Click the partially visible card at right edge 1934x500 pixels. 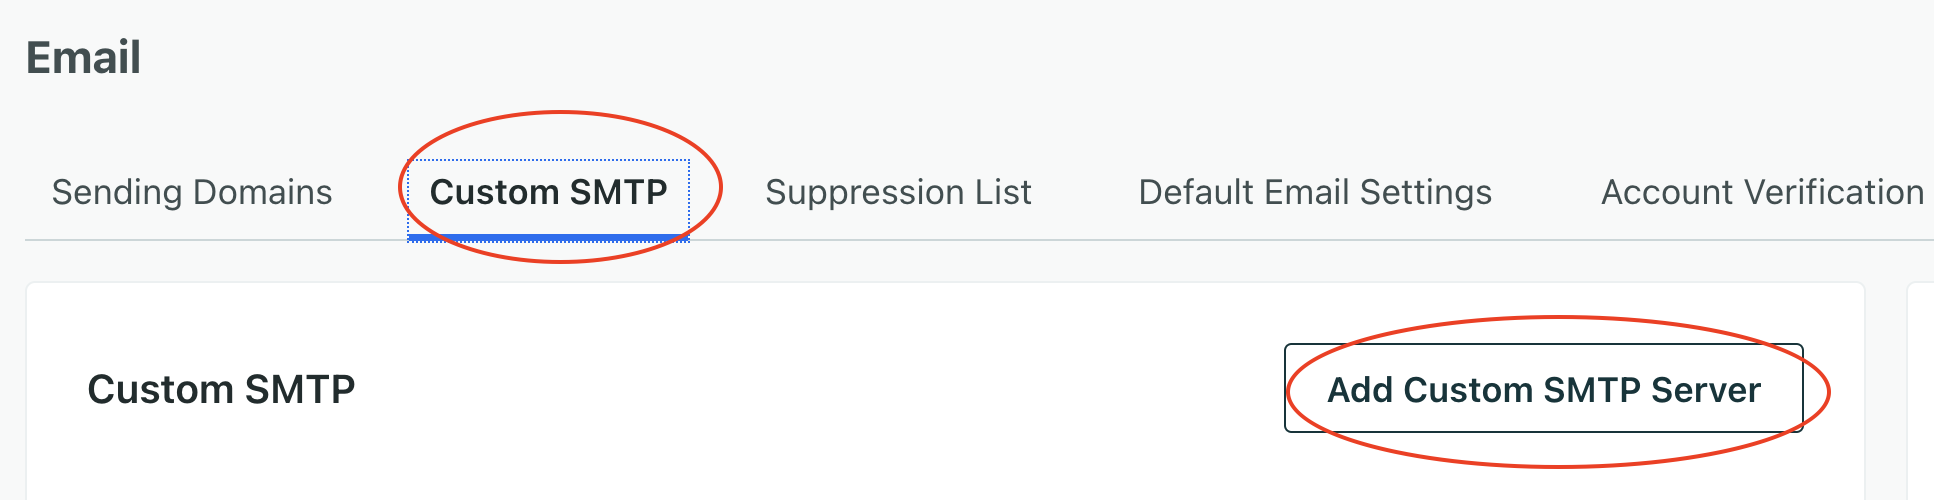pos(1921,400)
